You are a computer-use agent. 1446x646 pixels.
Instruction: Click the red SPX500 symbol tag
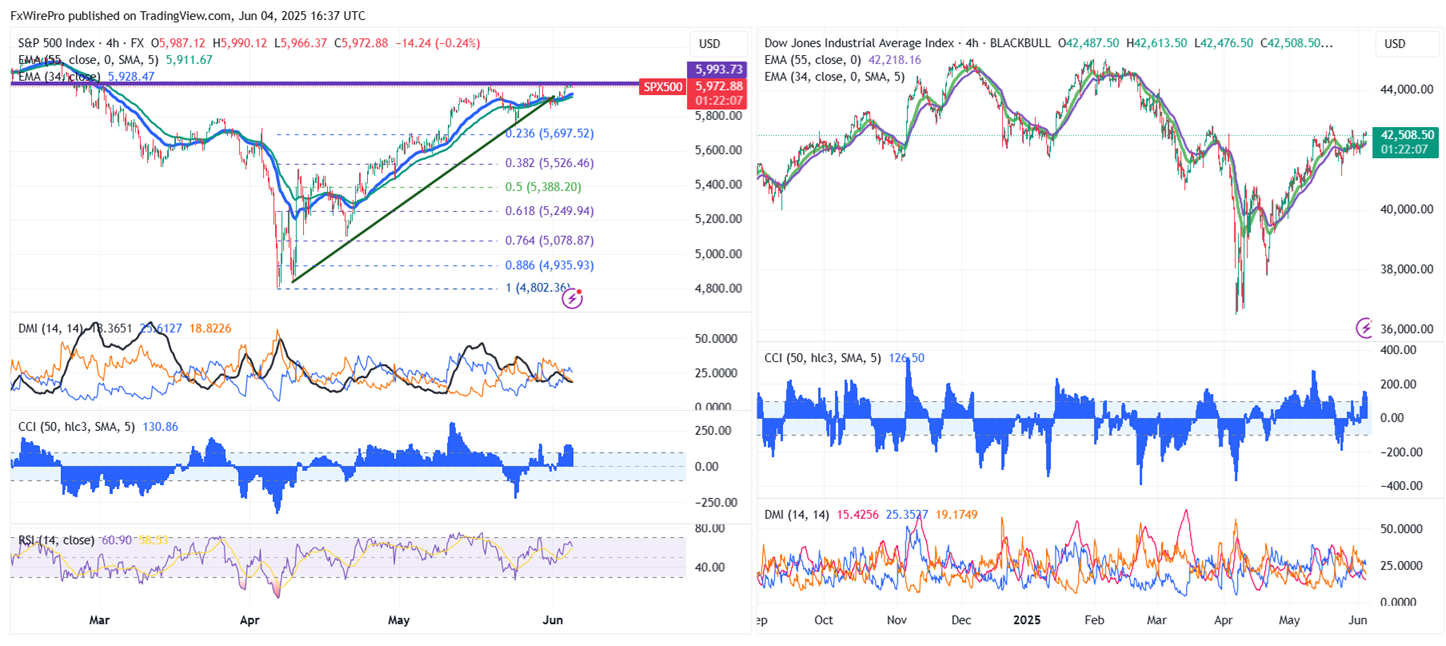coord(663,87)
